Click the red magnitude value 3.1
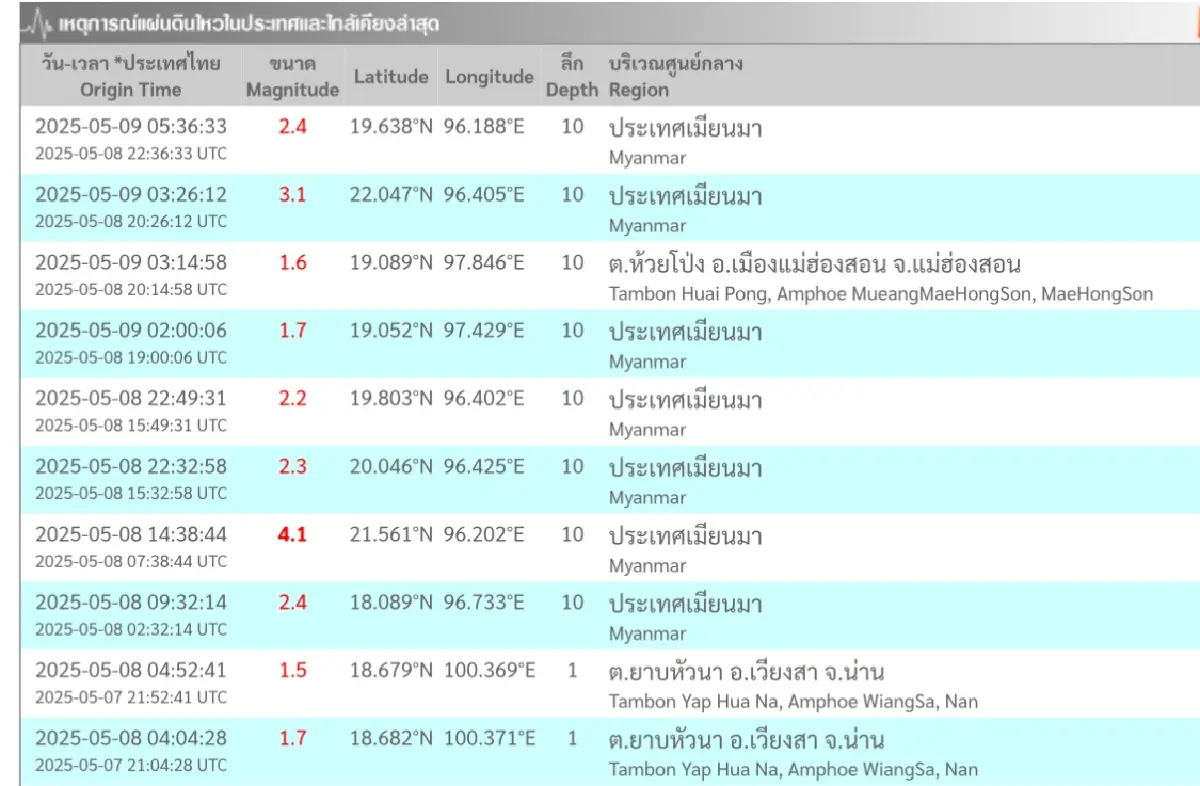This screenshot has width=1200, height=786. point(292,195)
